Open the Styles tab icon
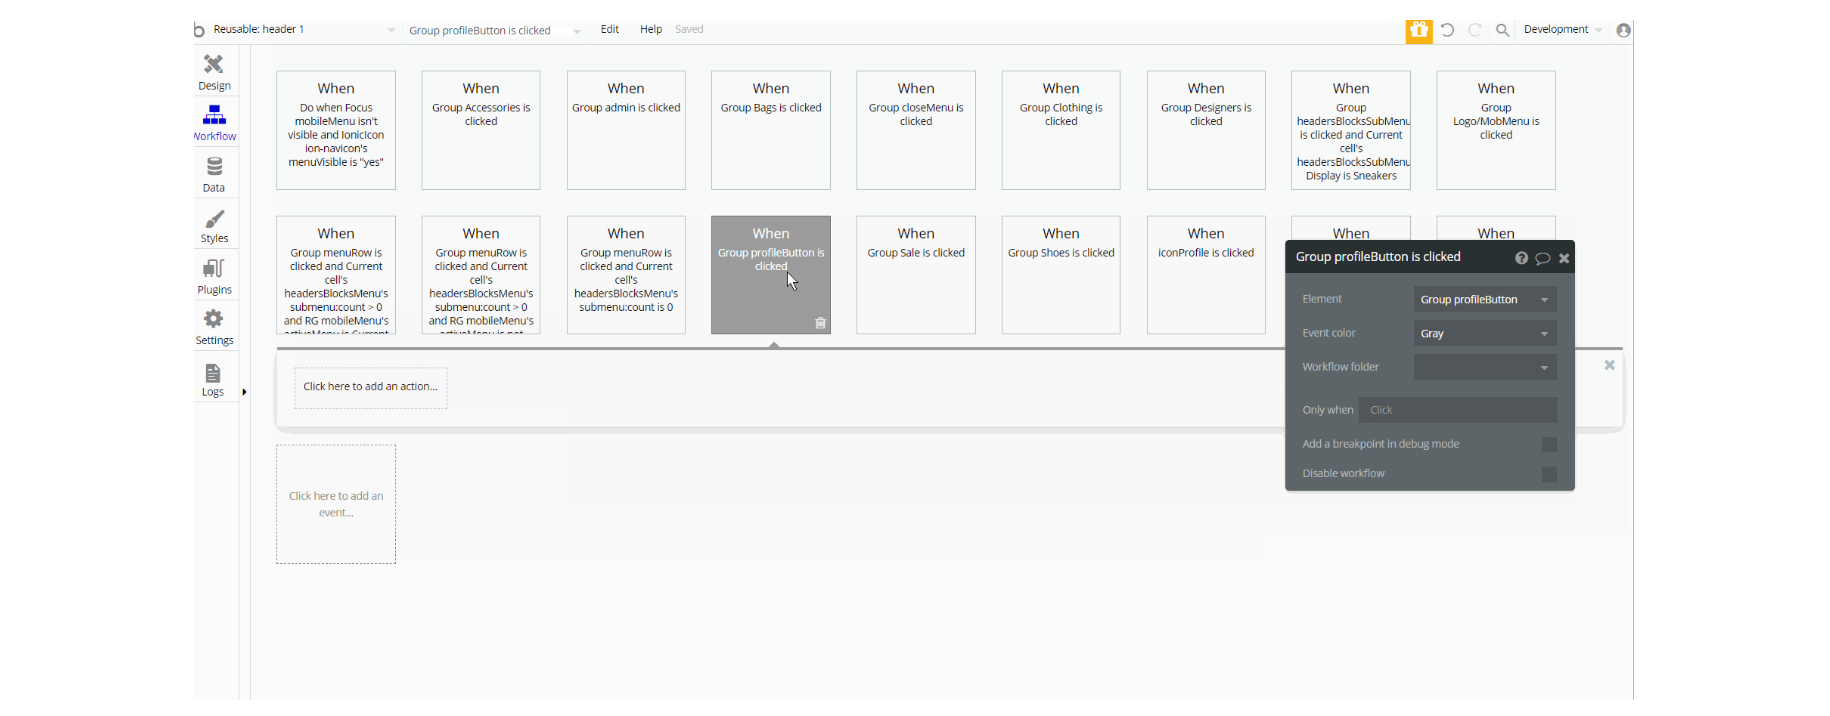 coord(214,219)
